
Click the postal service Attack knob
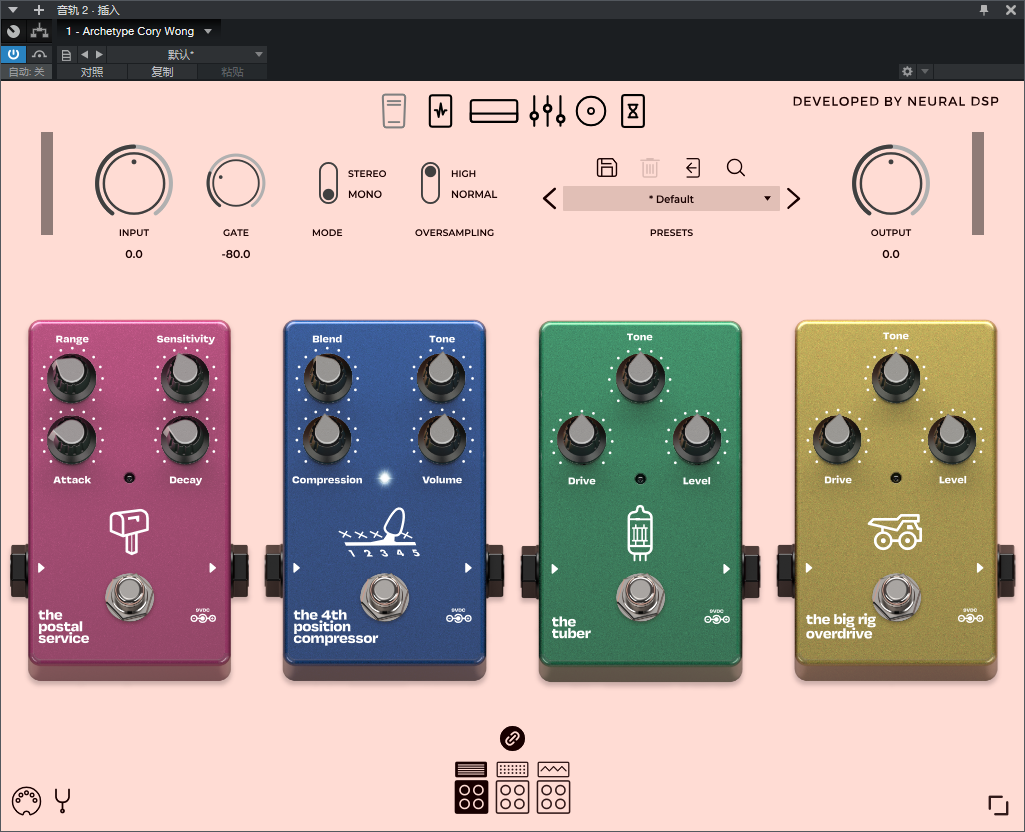click(x=71, y=439)
